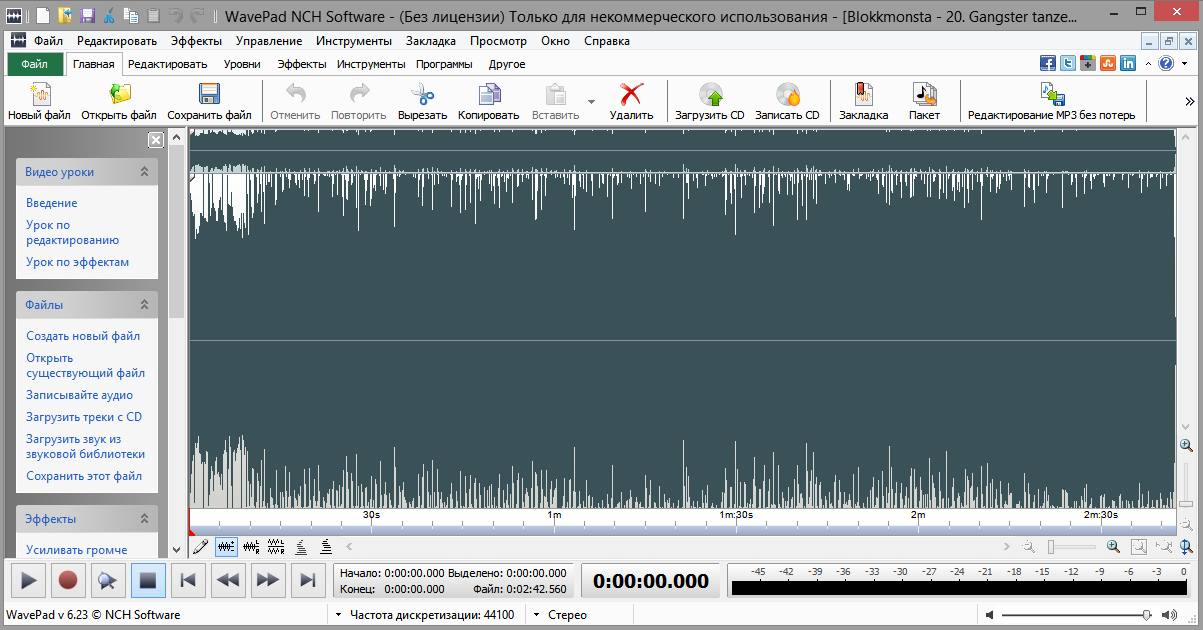The height and width of the screenshot is (630, 1203).
Task: Click the stacked spectrum view icon
Action: point(326,547)
